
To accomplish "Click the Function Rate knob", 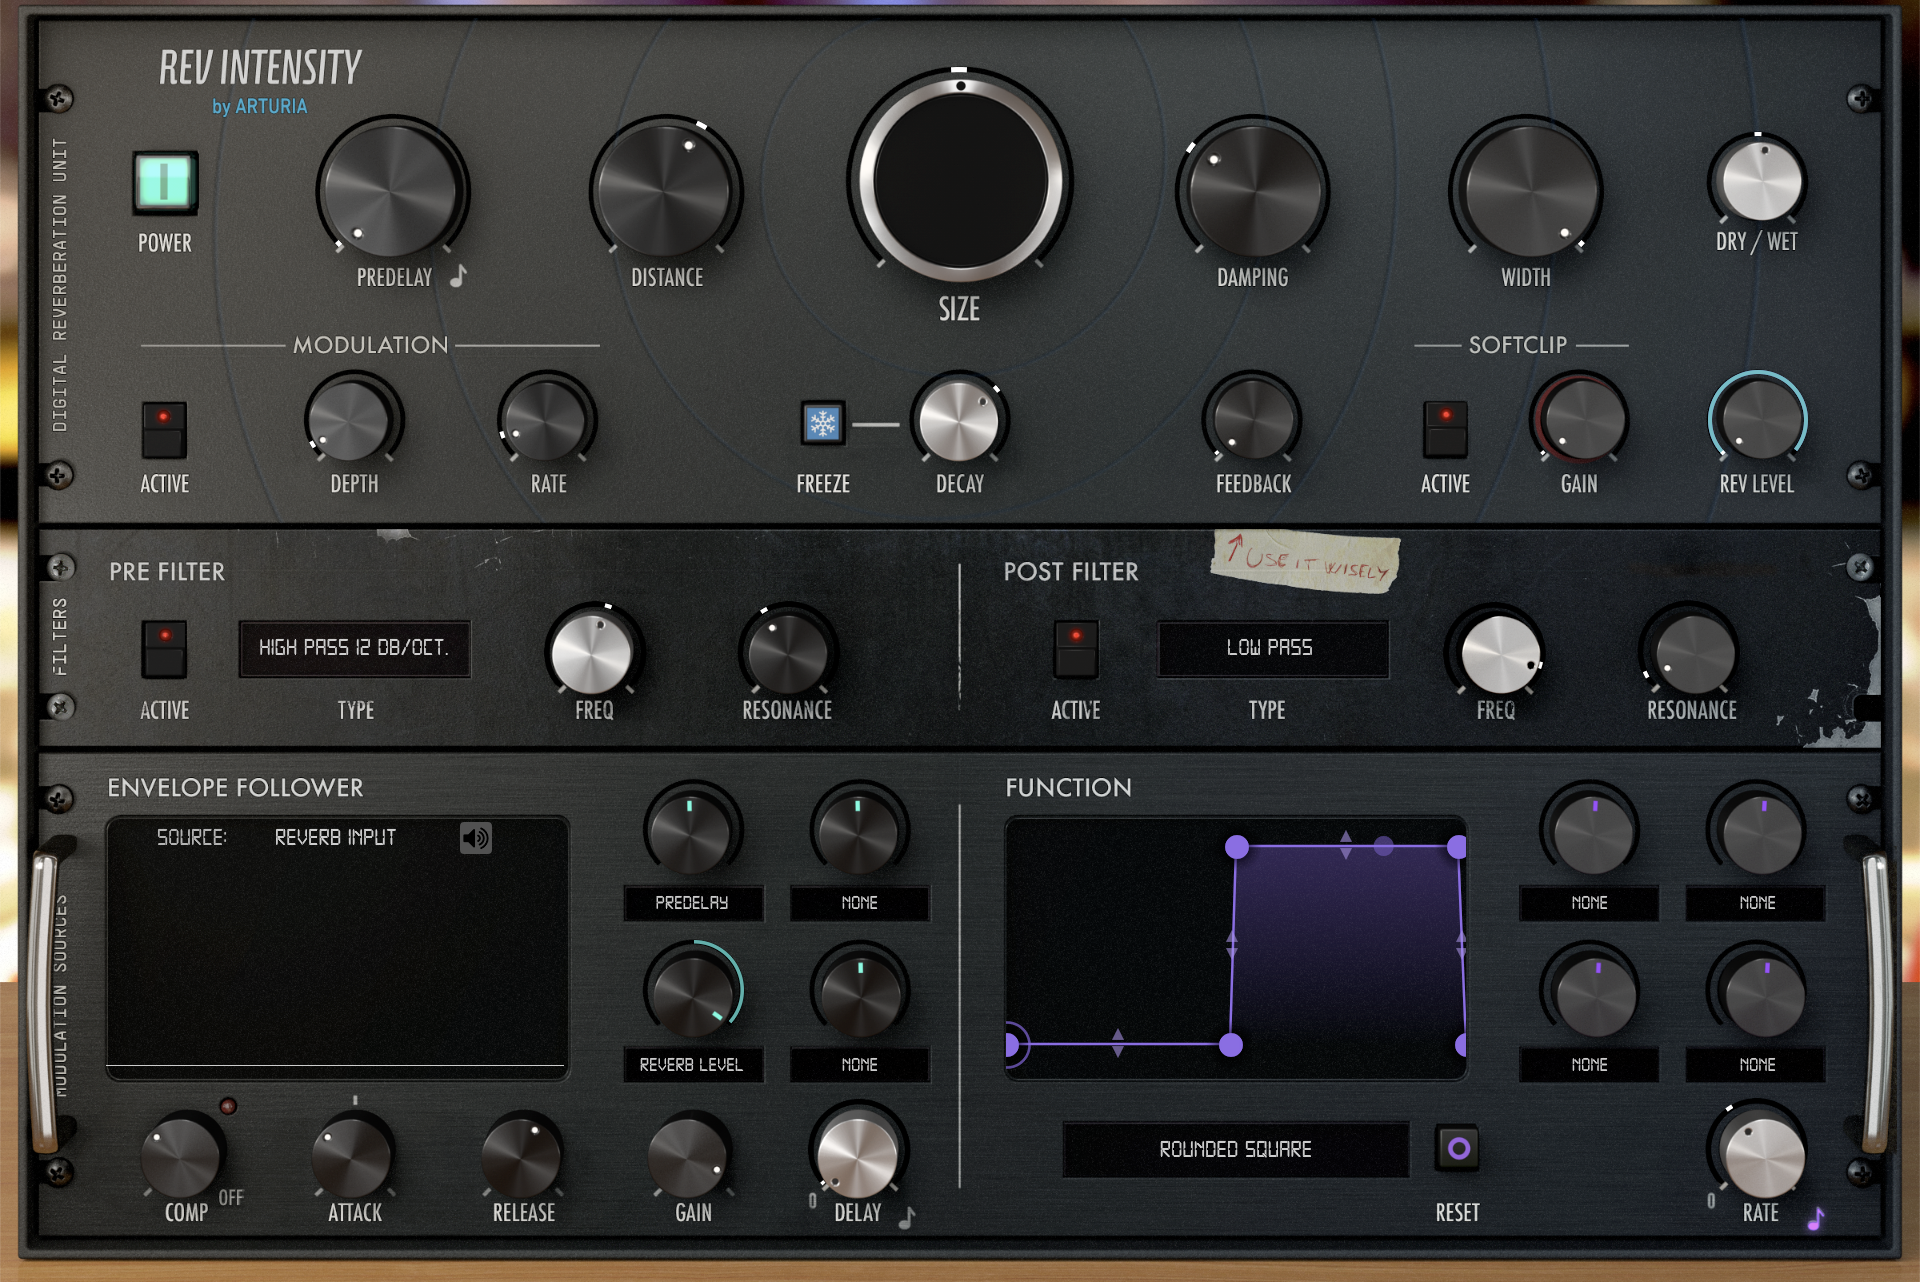I will (1765, 1154).
